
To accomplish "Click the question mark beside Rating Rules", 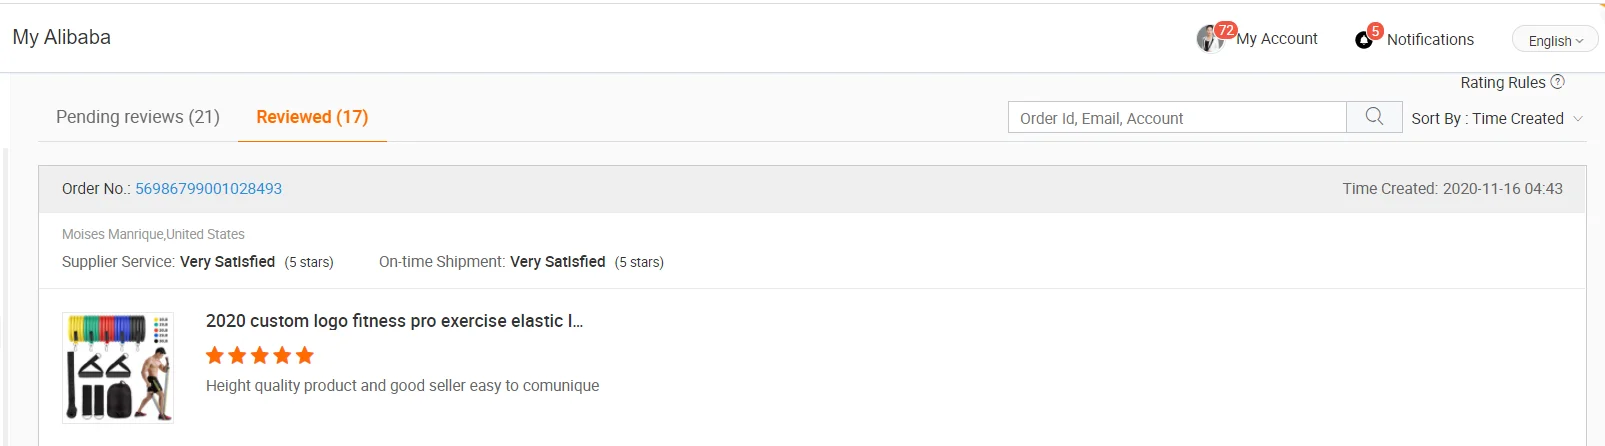I will pyautogui.click(x=1557, y=82).
